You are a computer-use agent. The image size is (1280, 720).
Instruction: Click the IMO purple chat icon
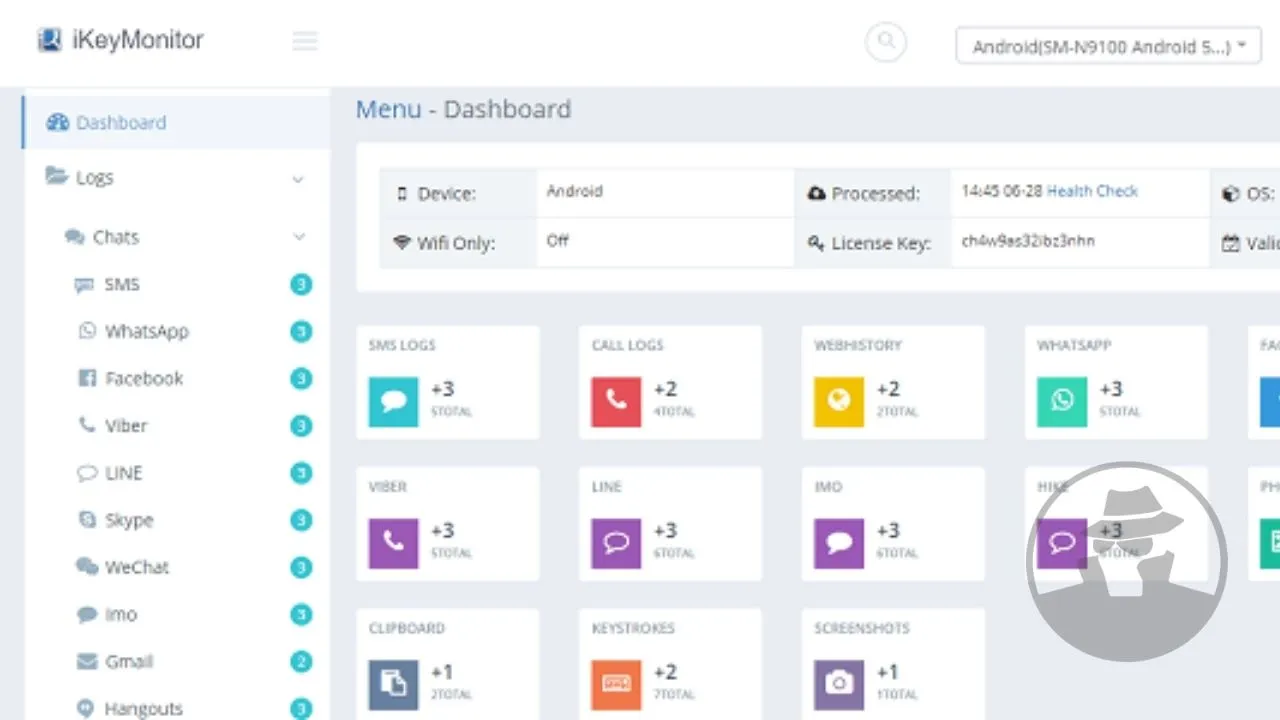[x=839, y=543]
